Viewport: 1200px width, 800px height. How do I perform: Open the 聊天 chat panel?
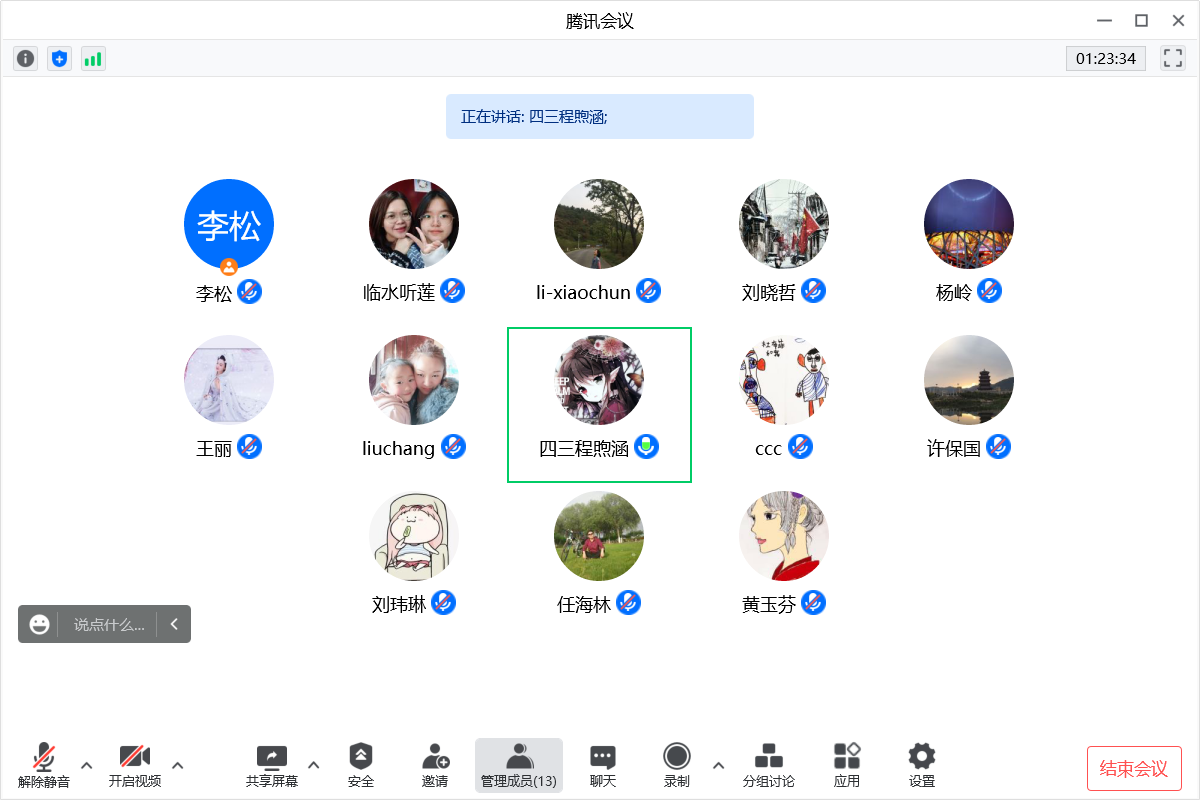[603, 767]
